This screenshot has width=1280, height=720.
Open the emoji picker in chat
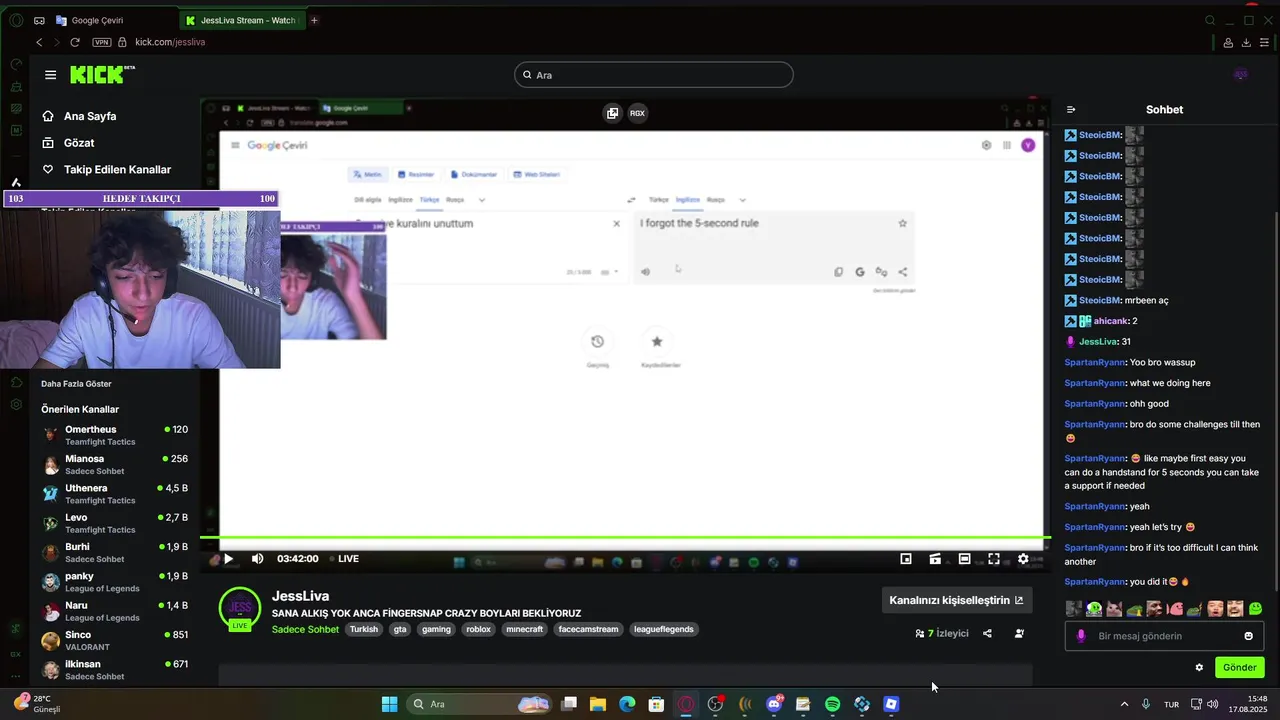pyautogui.click(x=1248, y=636)
